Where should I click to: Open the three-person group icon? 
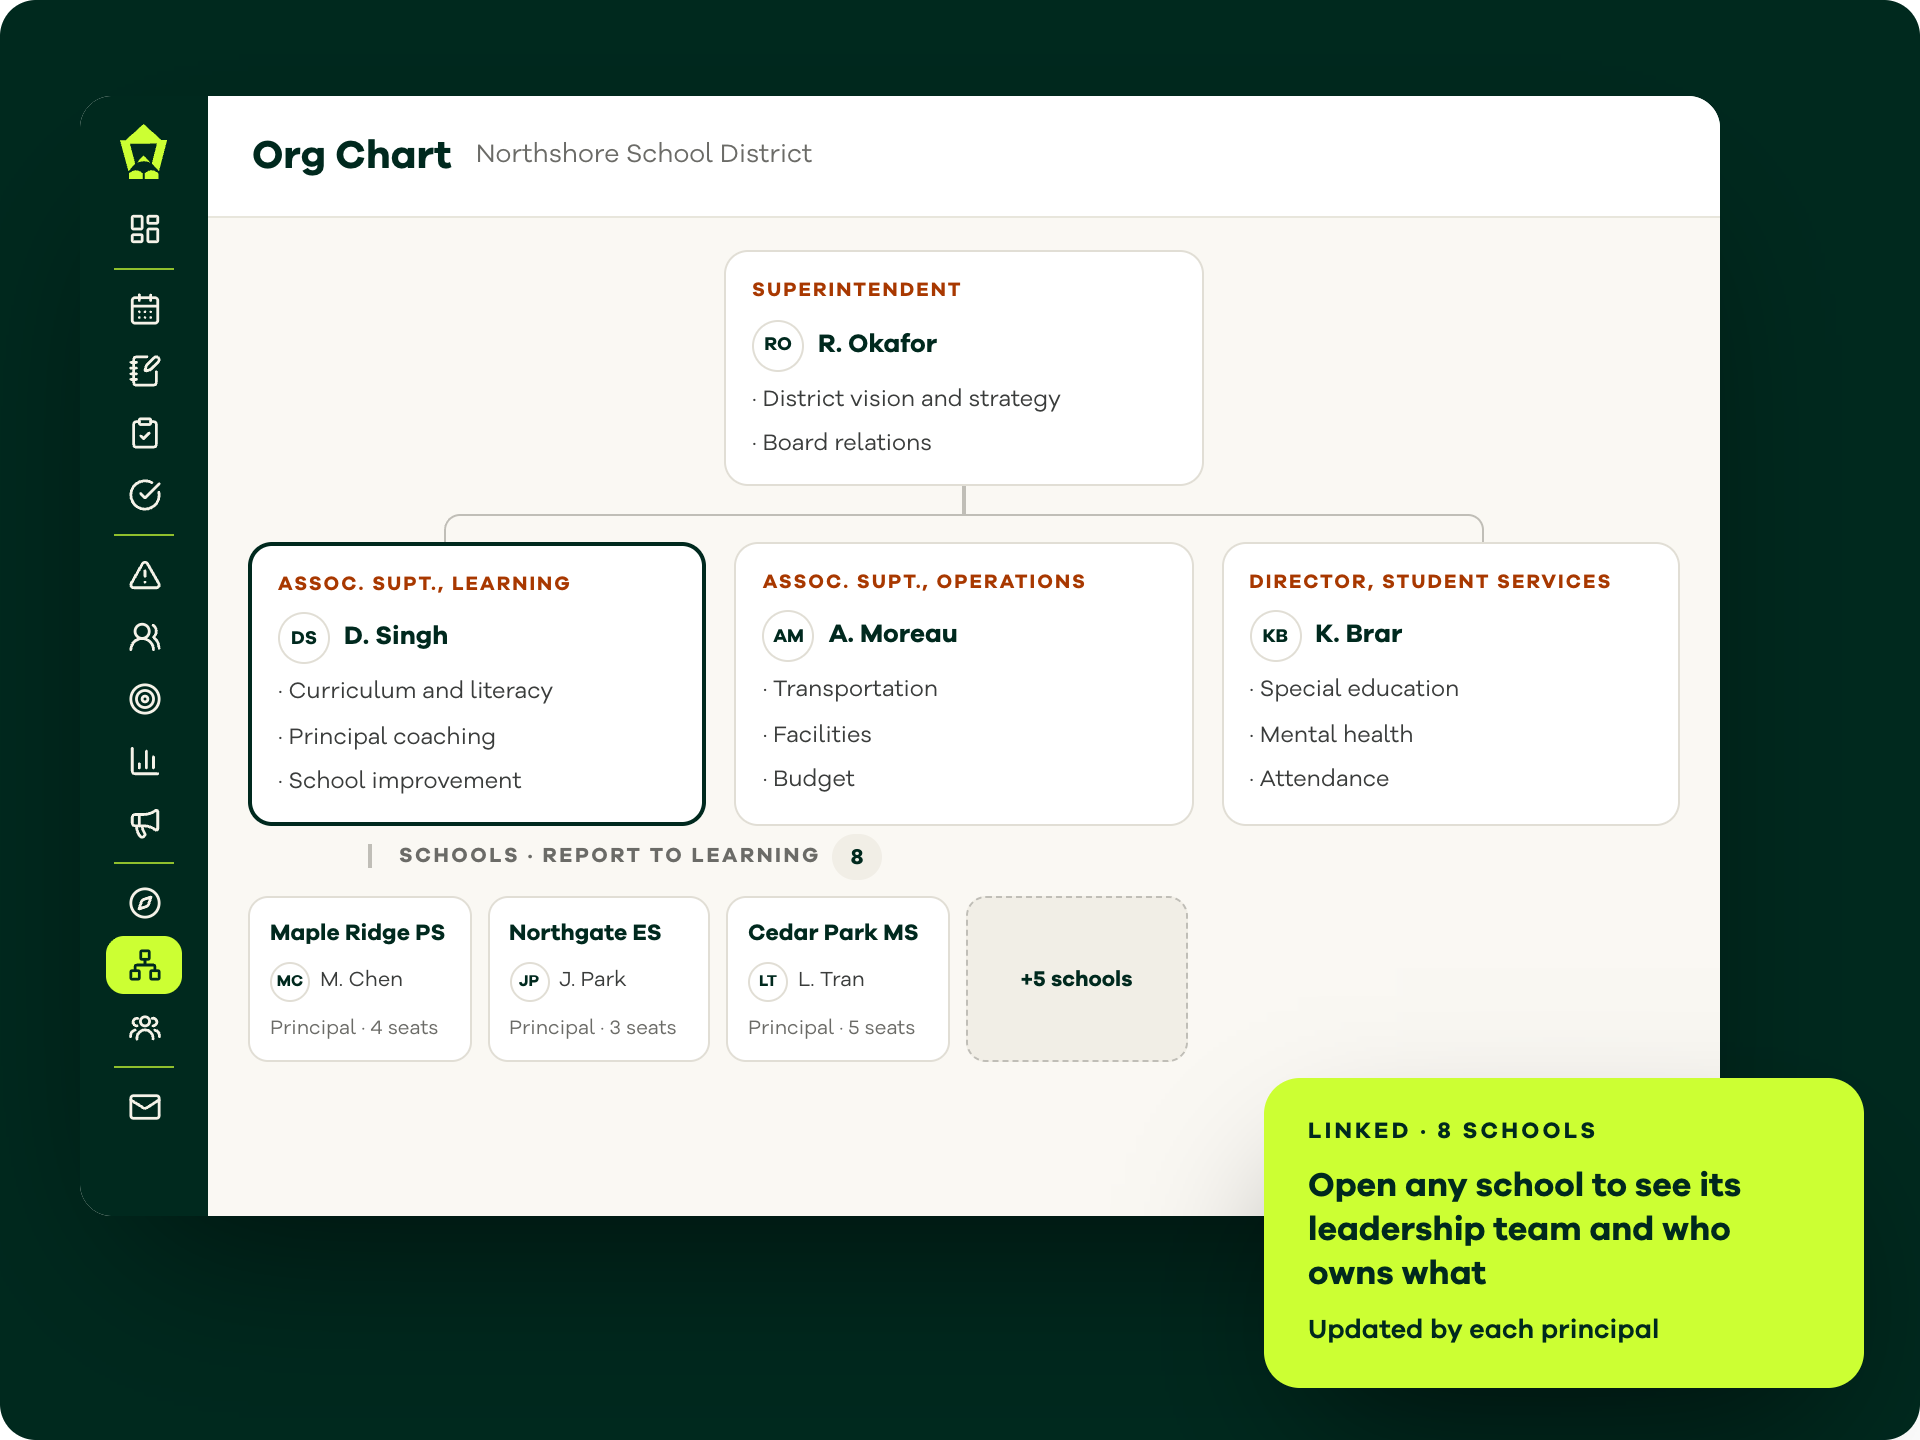[145, 1027]
